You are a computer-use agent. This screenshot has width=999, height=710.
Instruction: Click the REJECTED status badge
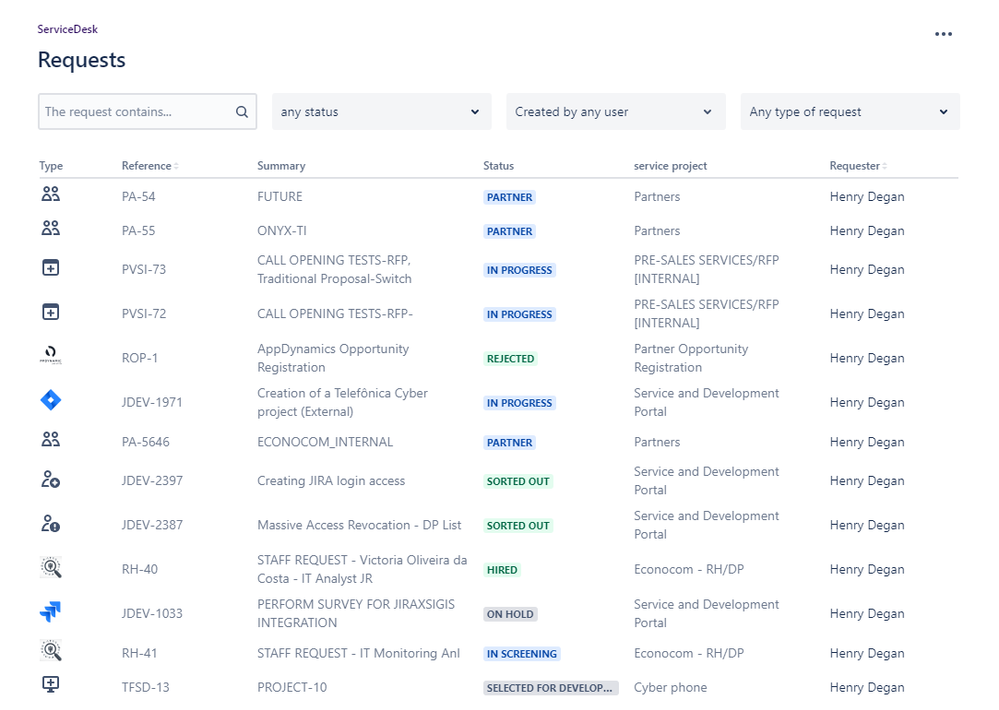click(510, 359)
